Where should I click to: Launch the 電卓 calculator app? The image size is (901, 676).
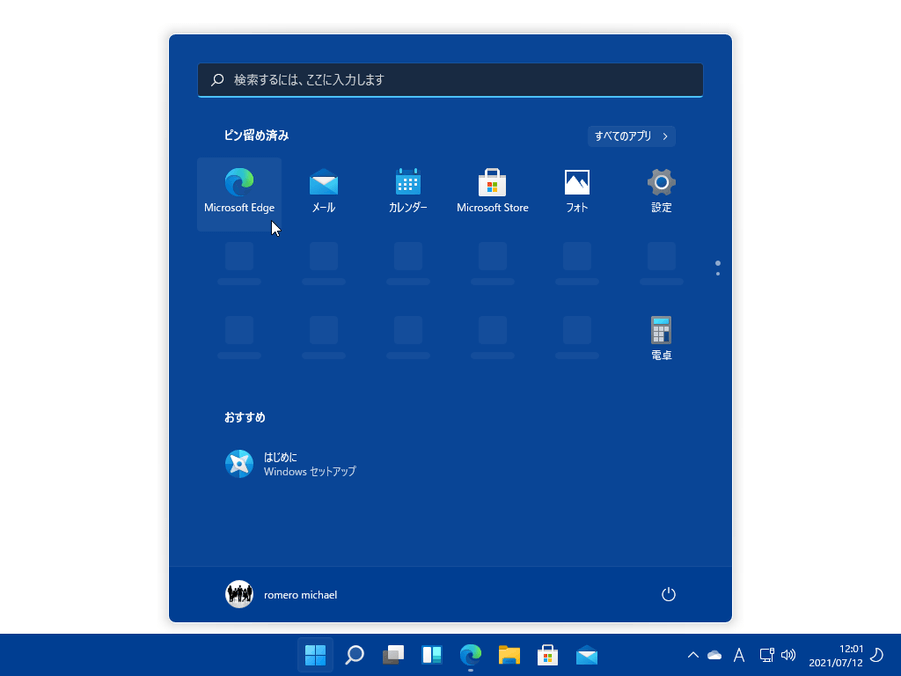pos(661,339)
